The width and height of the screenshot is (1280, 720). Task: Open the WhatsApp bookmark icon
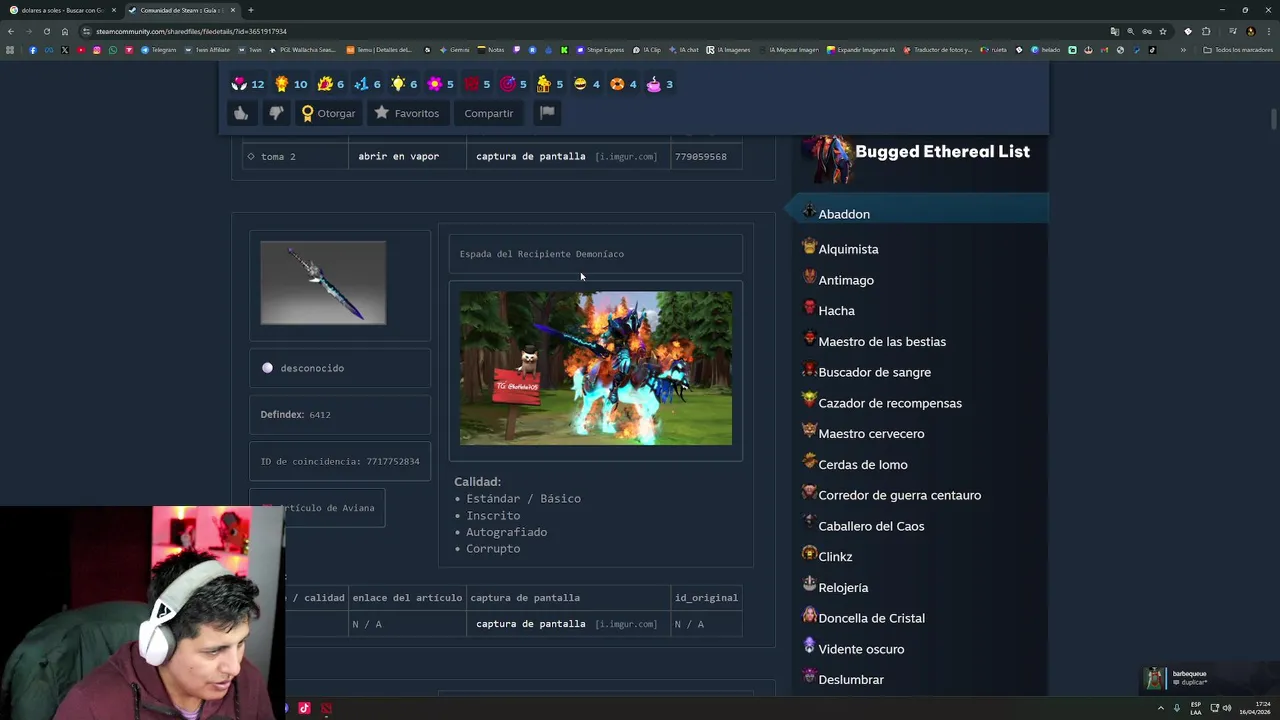pyautogui.click(x=112, y=50)
